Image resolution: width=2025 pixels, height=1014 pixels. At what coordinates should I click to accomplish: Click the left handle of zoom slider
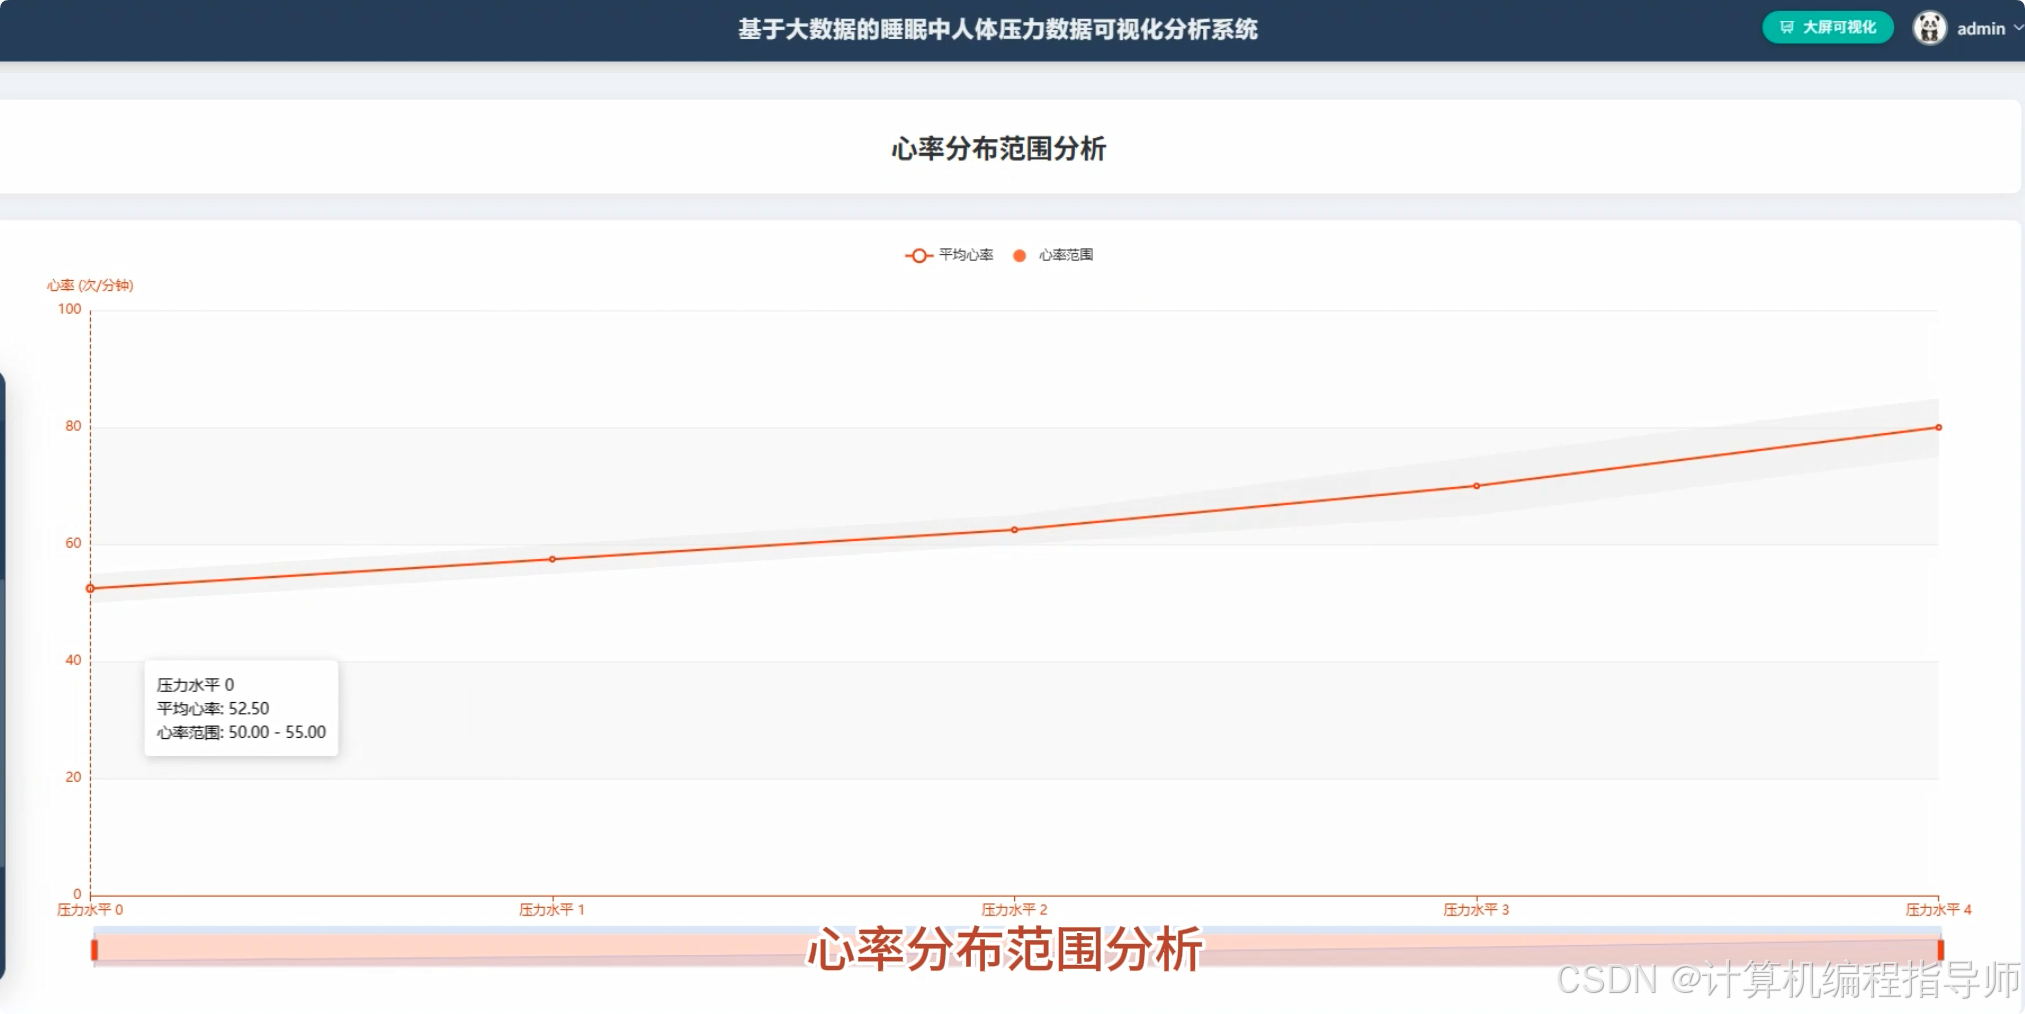(x=94, y=949)
